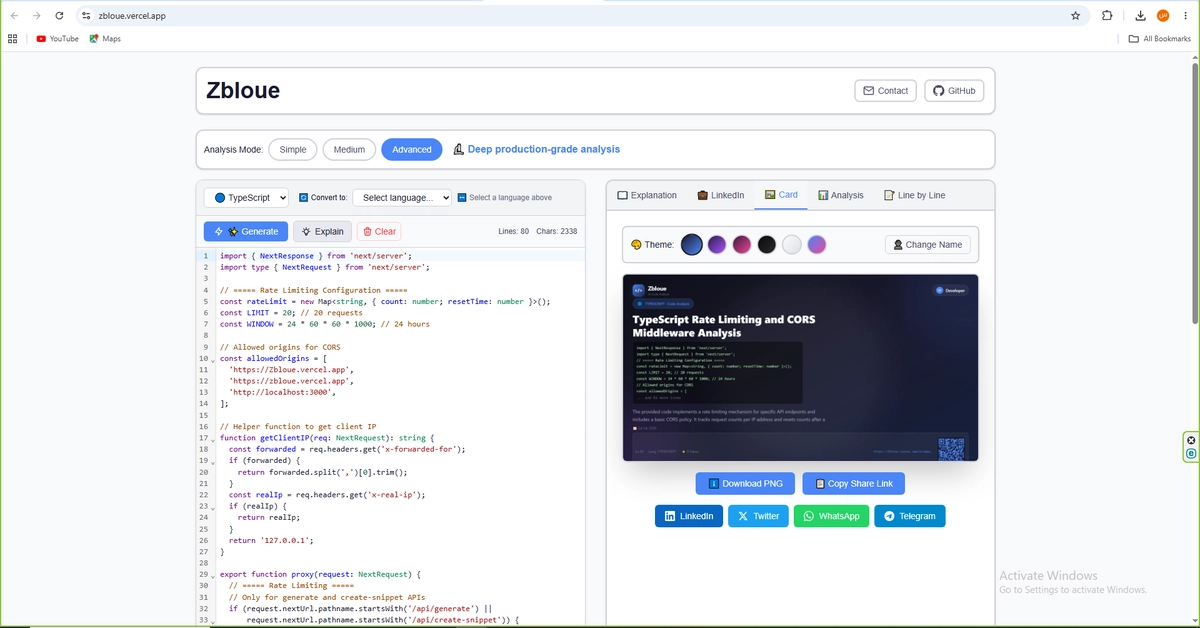The width and height of the screenshot is (1200, 628).
Task: Collapse the allowedOrigins array at line 10
Action: coord(214,359)
